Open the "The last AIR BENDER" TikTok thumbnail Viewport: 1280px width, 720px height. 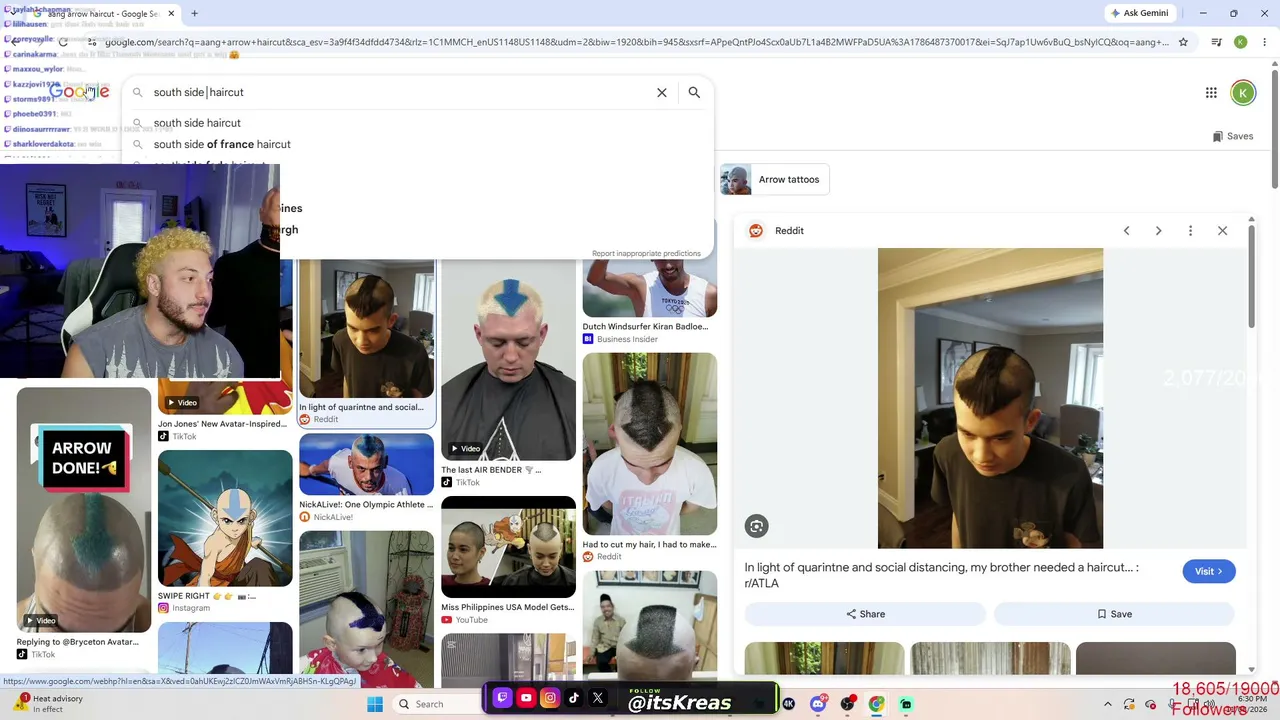(508, 358)
